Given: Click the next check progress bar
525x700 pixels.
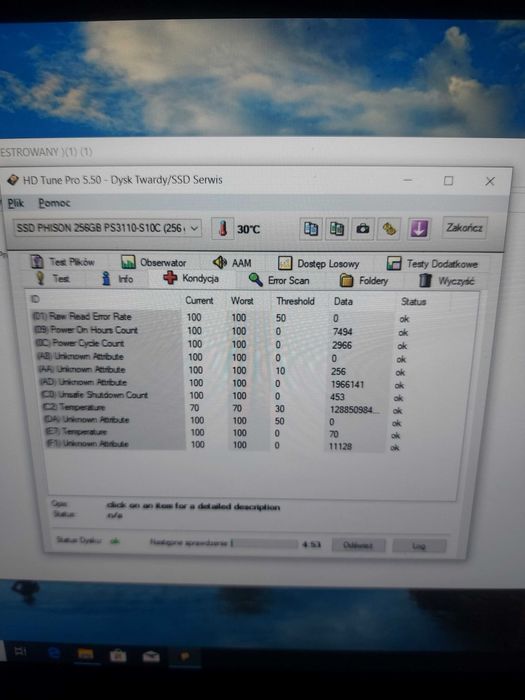Looking at the screenshot, I should tap(264, 543).
